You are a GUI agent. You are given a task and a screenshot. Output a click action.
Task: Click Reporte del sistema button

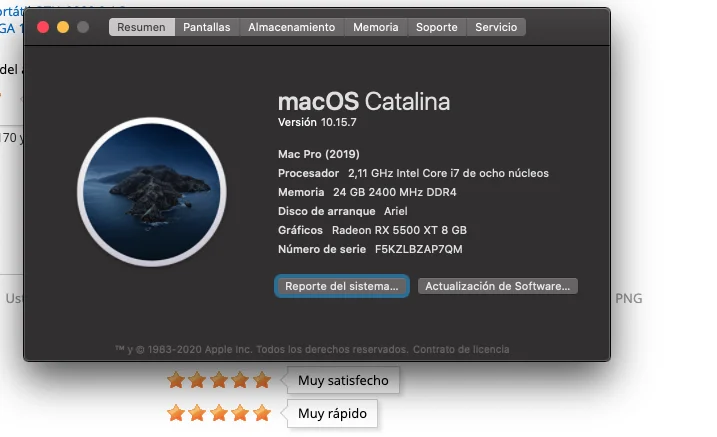point(342,286)
